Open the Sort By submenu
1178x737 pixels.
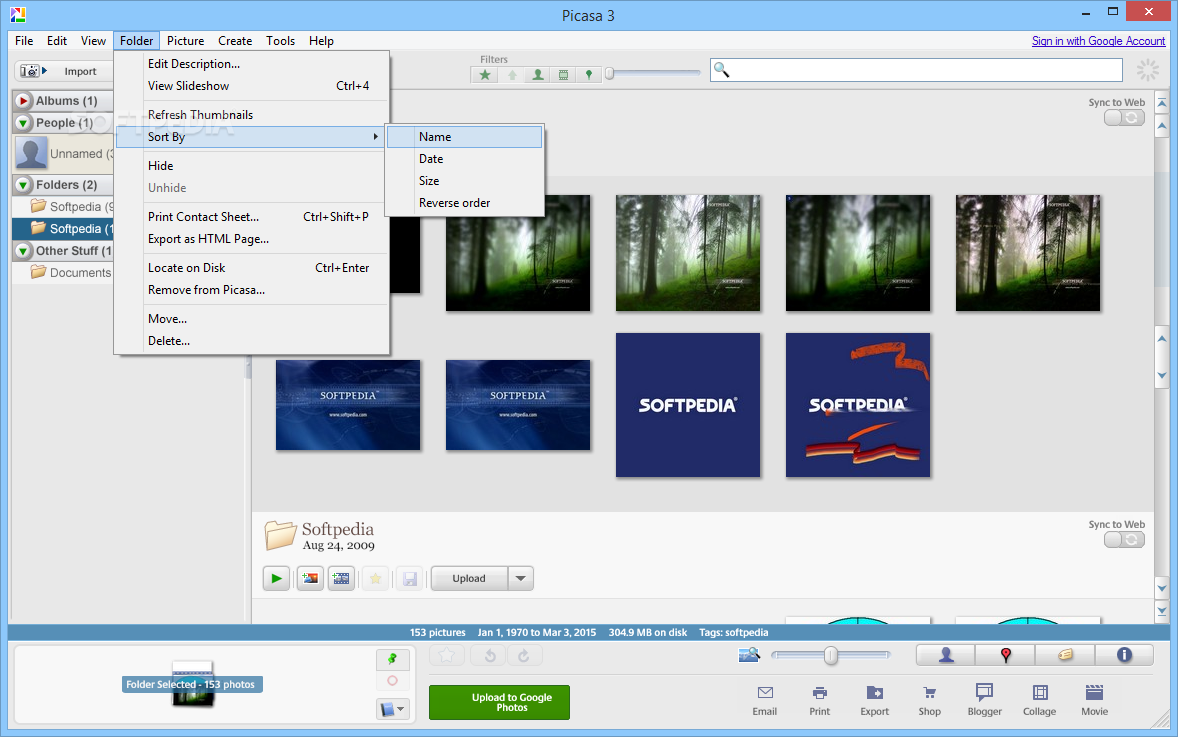(252, 137)
